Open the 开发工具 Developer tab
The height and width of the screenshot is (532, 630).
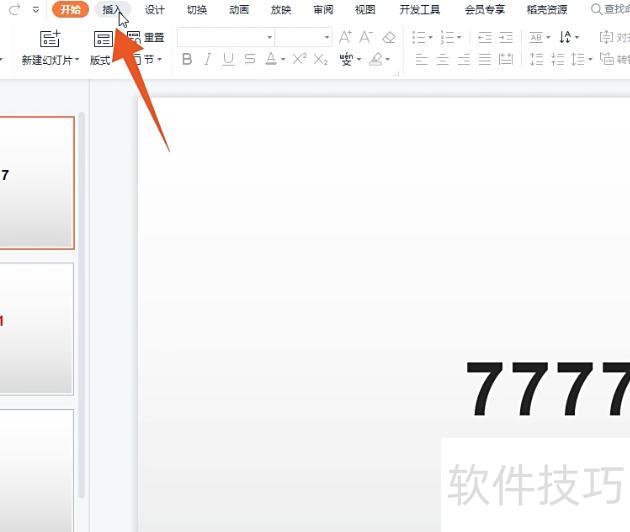click(420, 10)
